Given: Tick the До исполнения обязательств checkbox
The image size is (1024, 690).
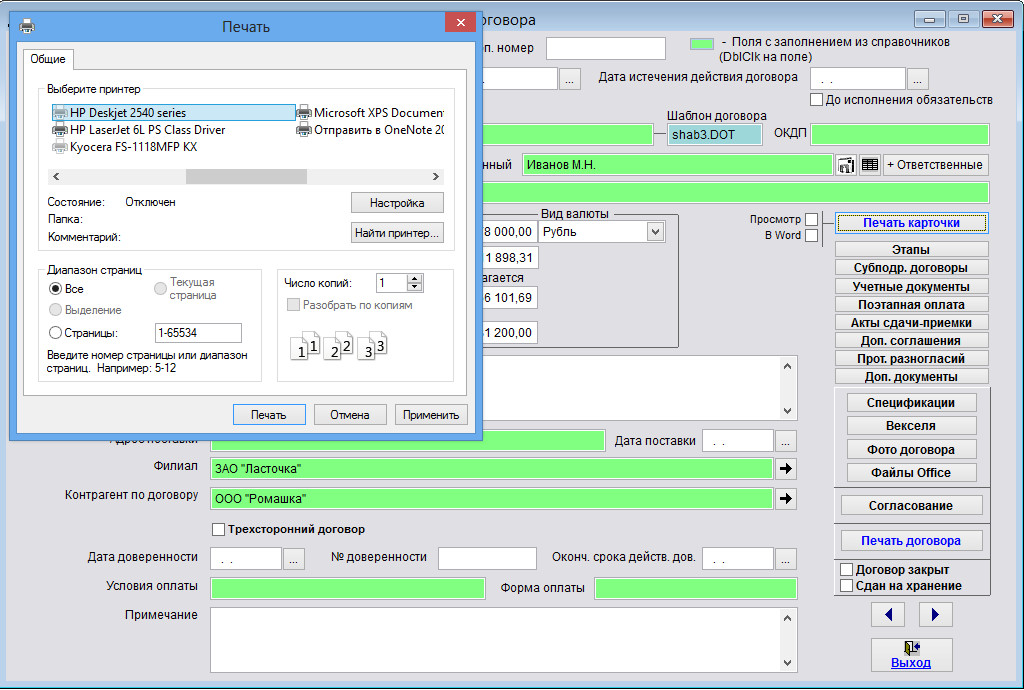Looking at the screenshot, I should [816, 100].
